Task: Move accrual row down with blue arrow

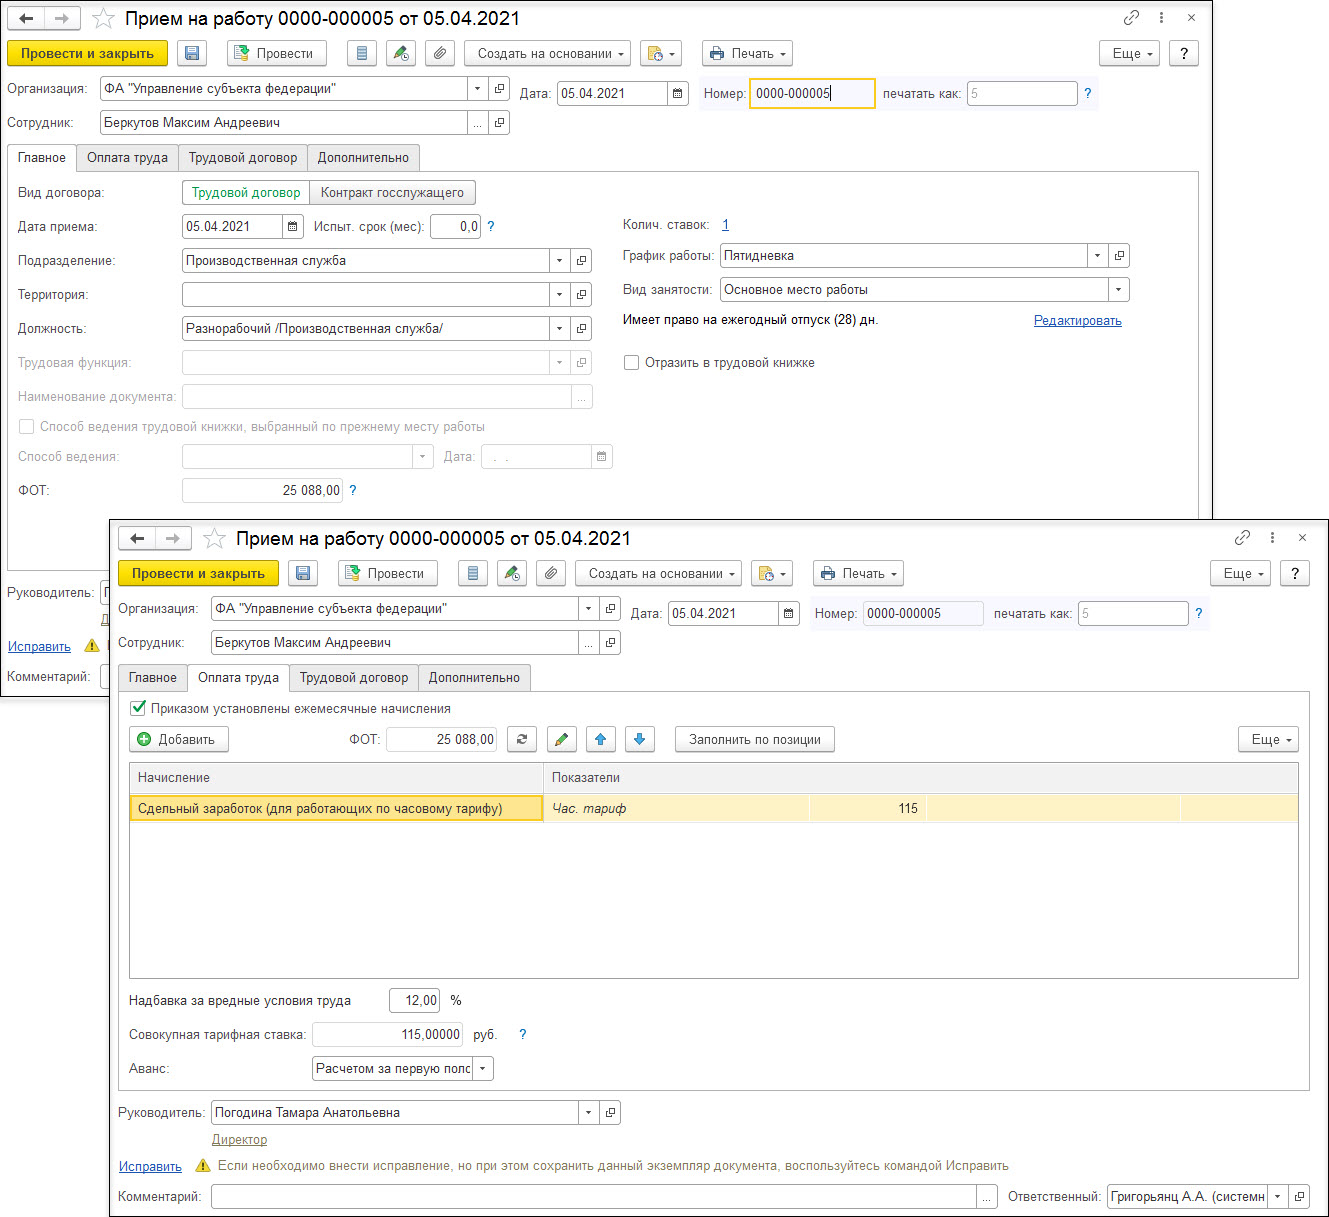Action: click(x=640, y=739)
